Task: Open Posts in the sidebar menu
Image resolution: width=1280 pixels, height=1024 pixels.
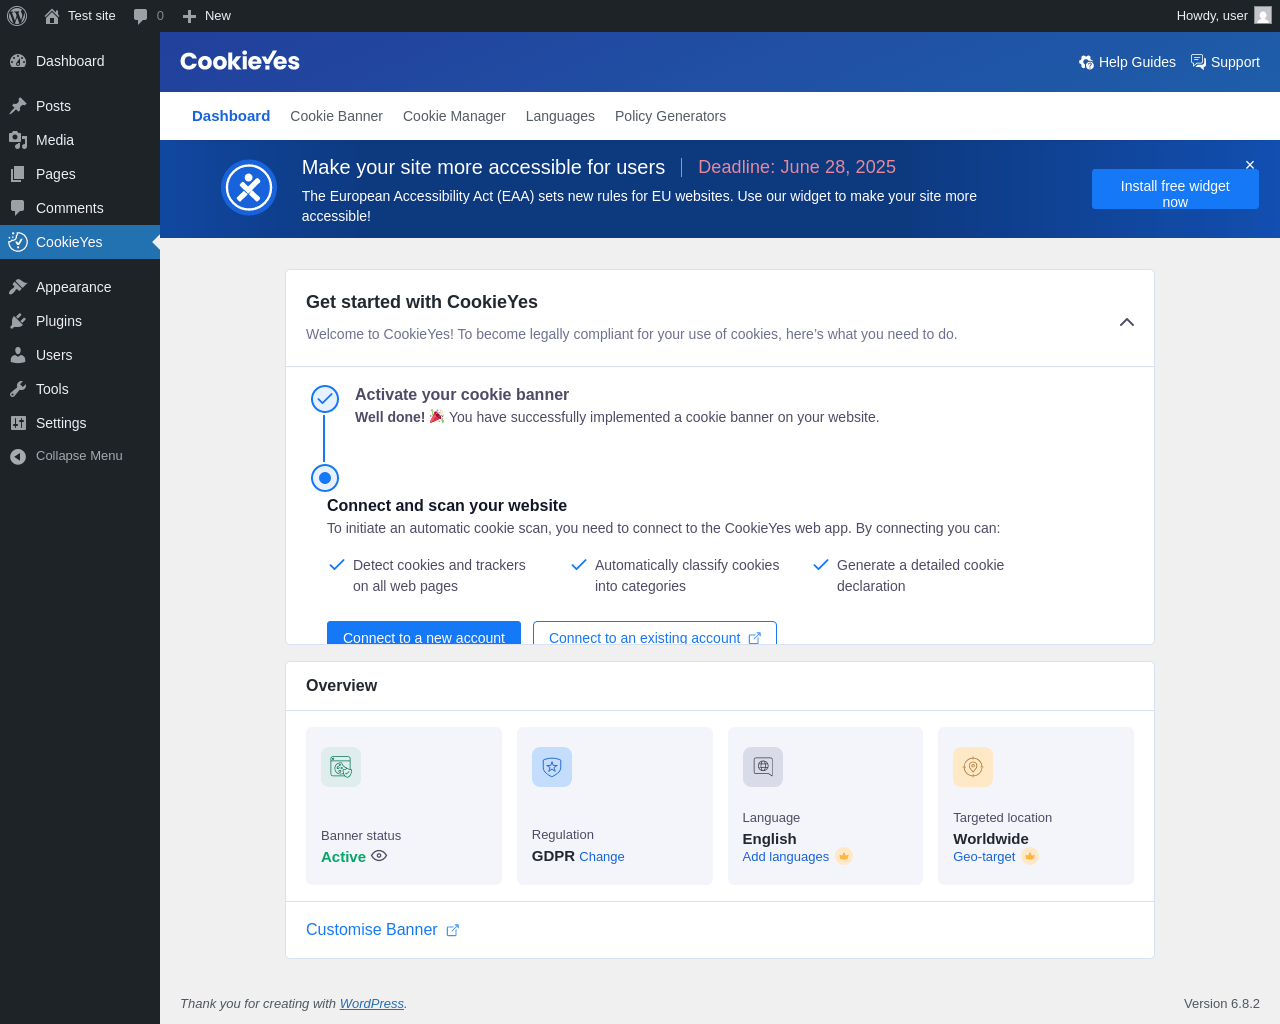Action: point(80,106)
